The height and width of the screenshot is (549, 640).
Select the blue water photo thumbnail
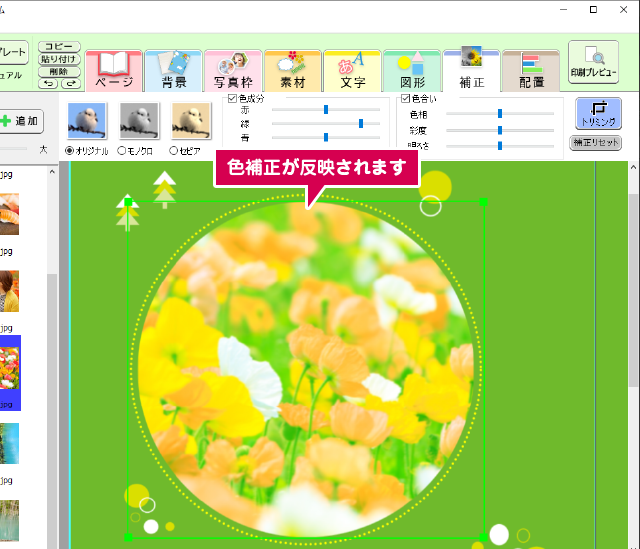9,443
